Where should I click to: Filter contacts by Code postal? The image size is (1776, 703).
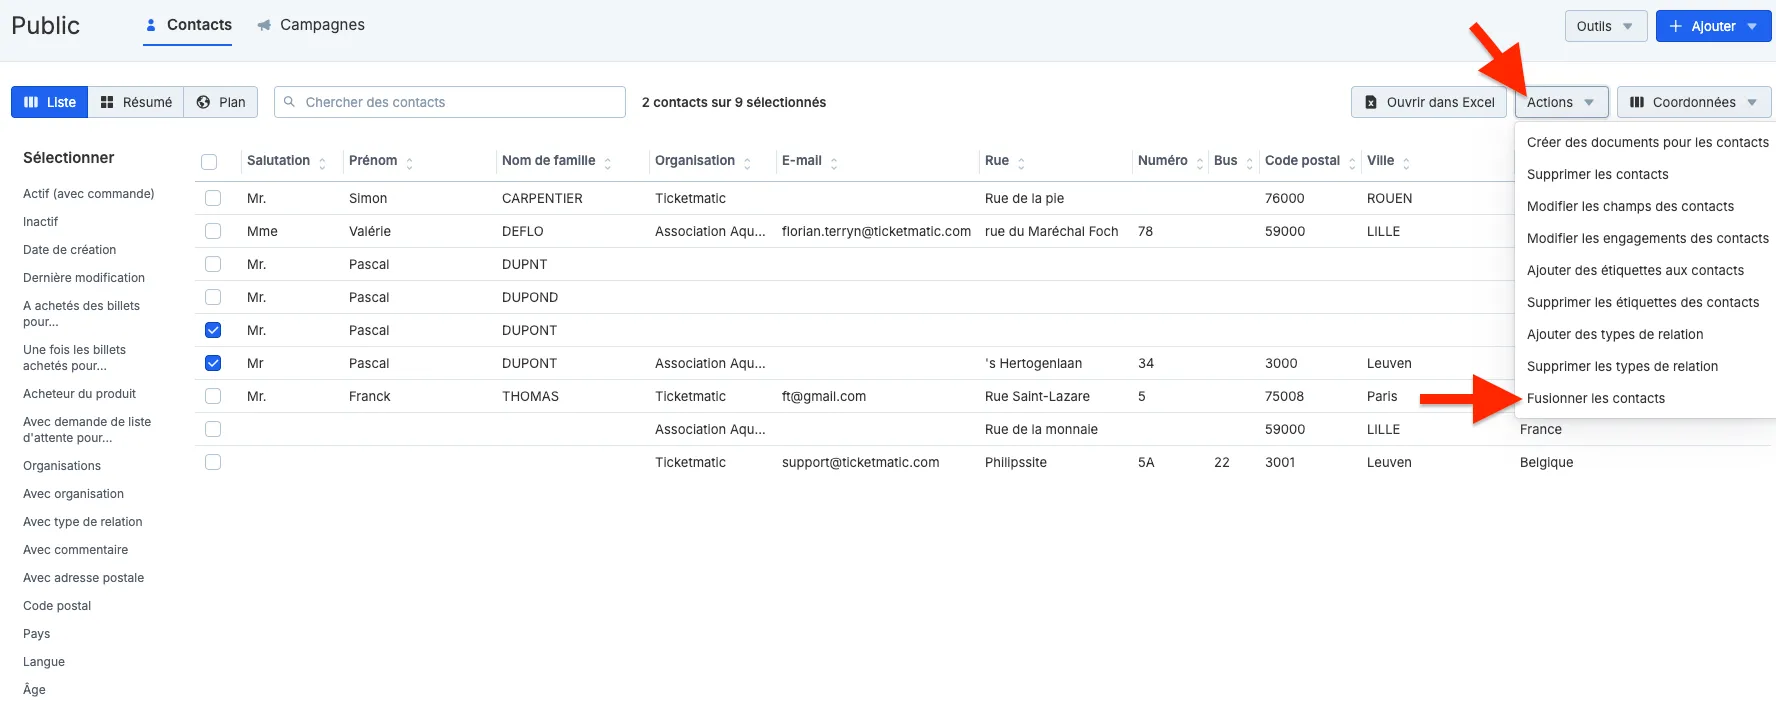57,606
